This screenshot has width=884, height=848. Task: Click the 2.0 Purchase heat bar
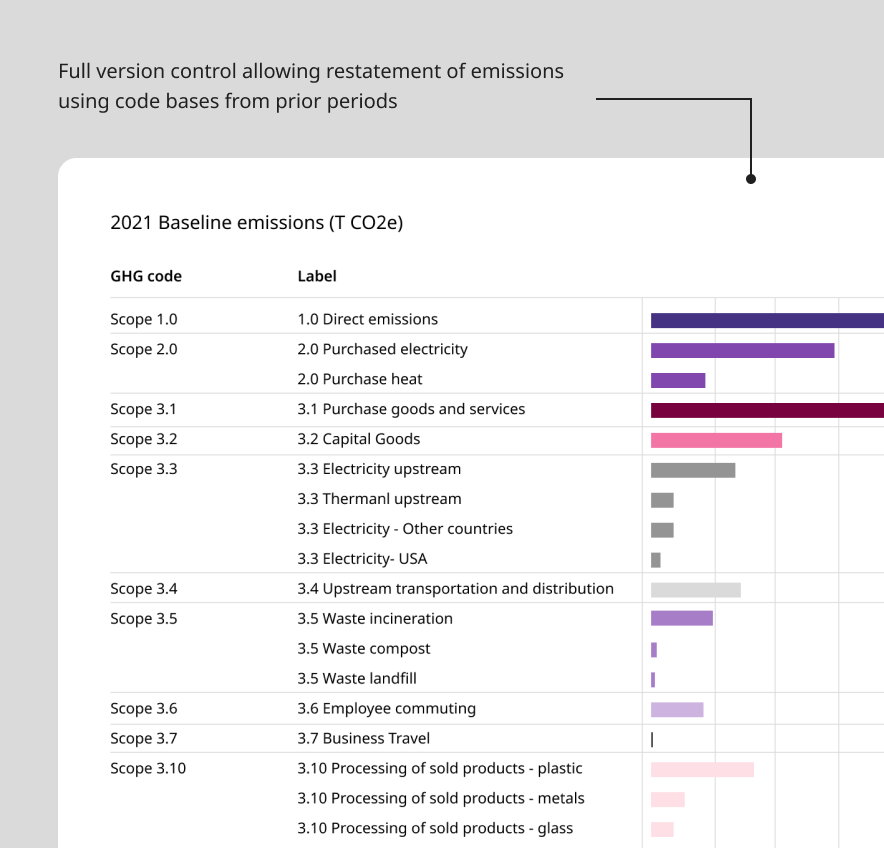(x=678, y=380)
